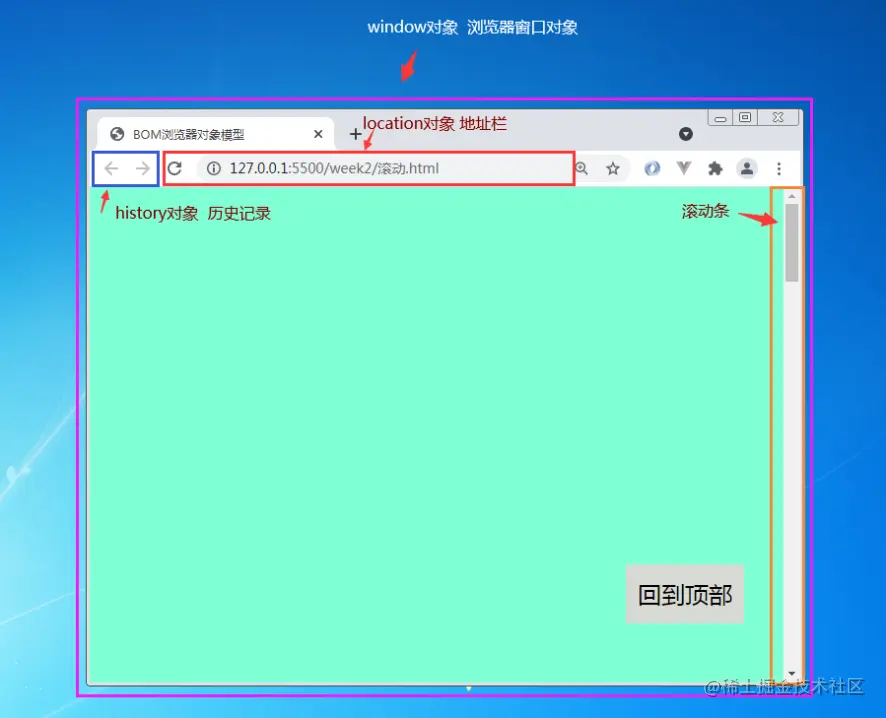Click the scrollbar thumb on the right edge
The width and height of the screenshot is (886, 718).
click(x=791, y=238)
